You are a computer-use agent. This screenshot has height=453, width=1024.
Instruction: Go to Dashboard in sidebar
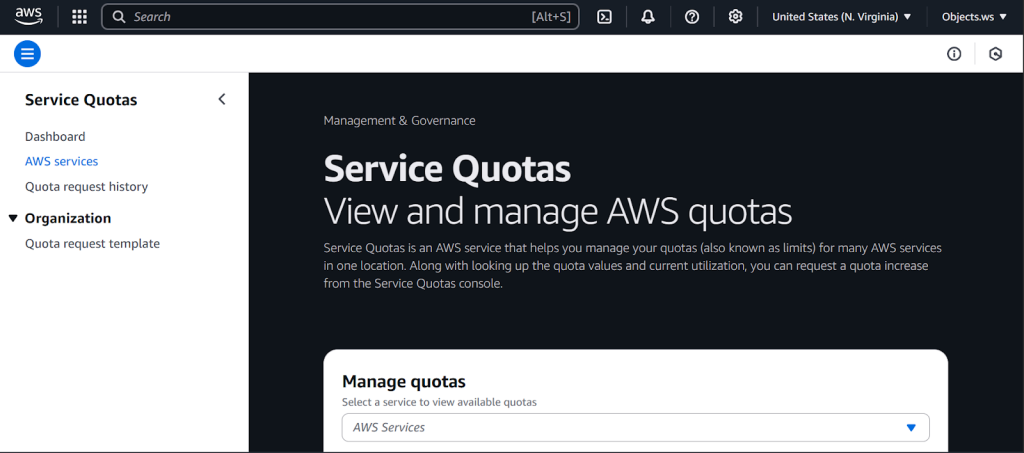pos(55,137)
